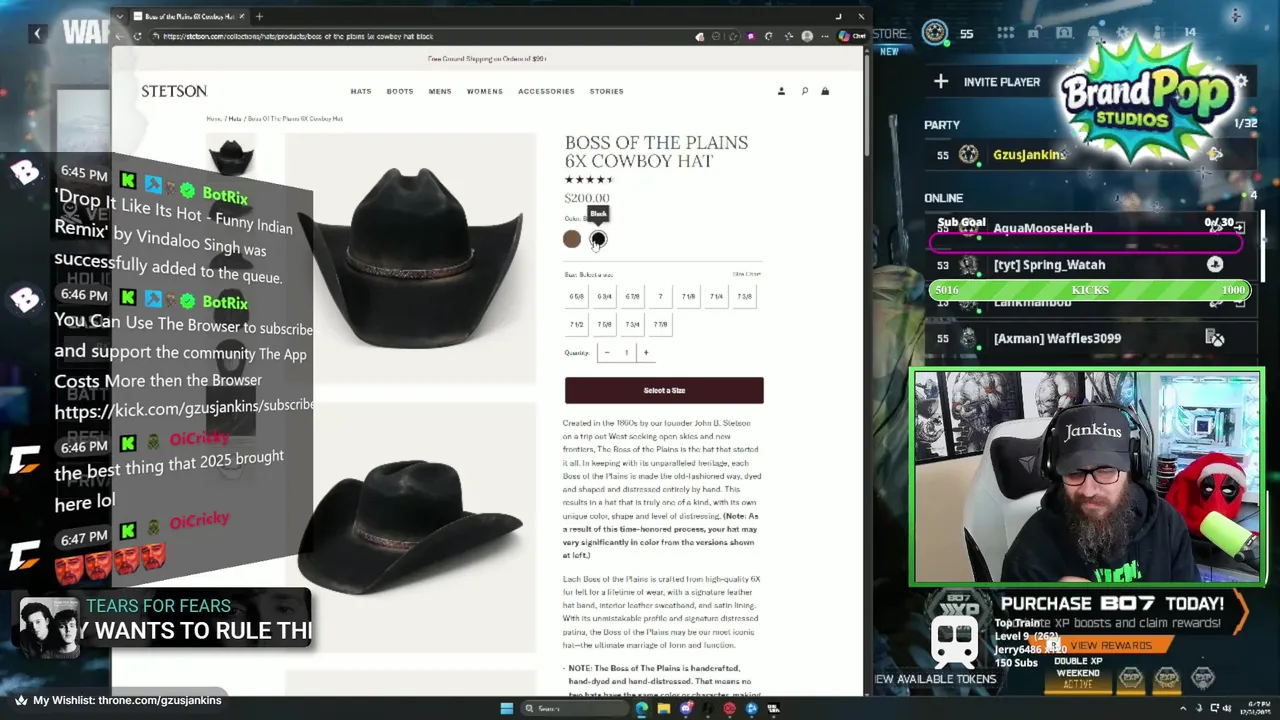
Task: Open the MENS menu
Action: [440, 91]
